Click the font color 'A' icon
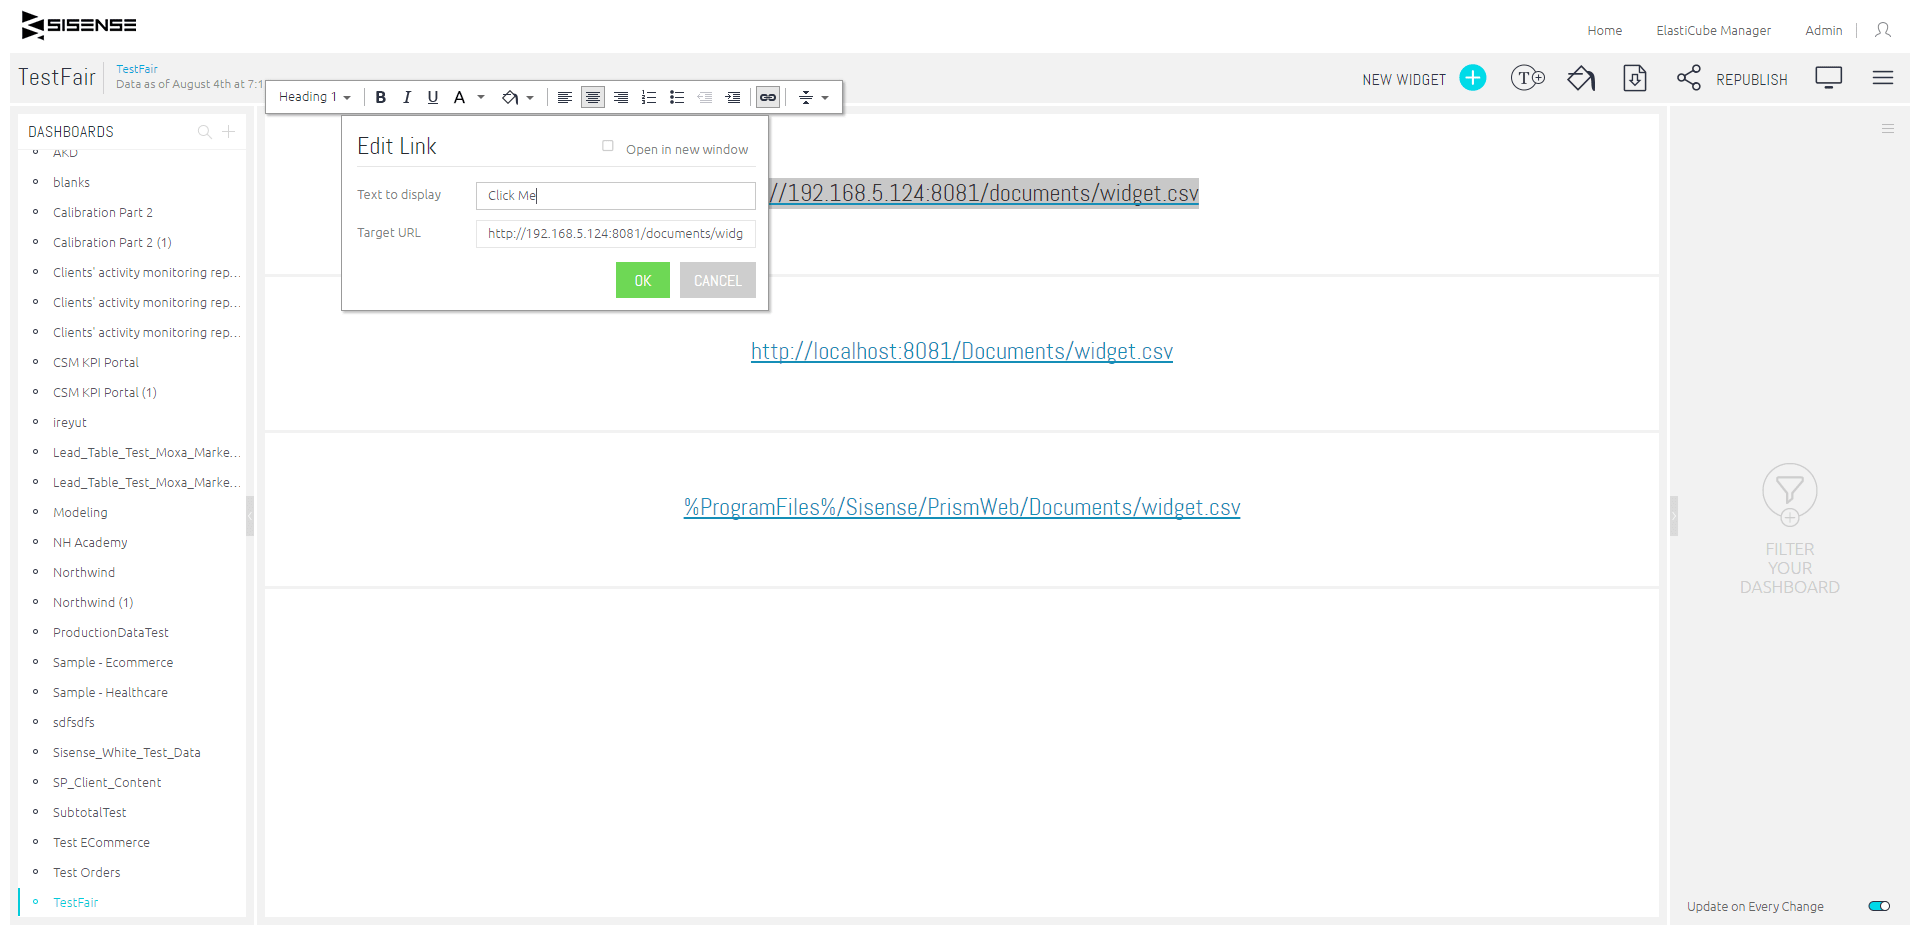The width and height of the screenshot is (1920, 935). (459, 97)
